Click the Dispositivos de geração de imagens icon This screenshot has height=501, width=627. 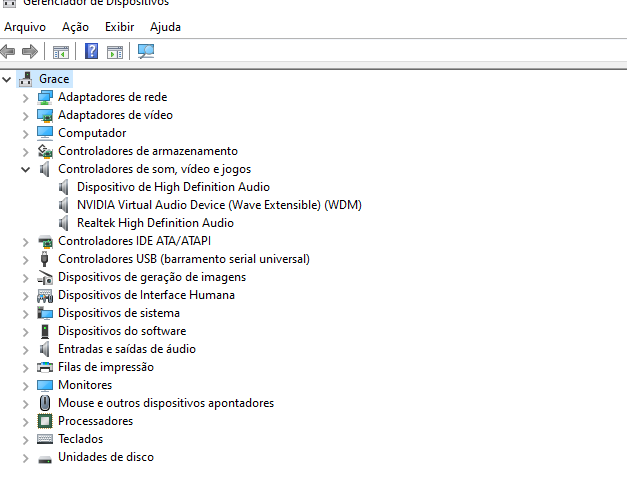pos(45,277)
